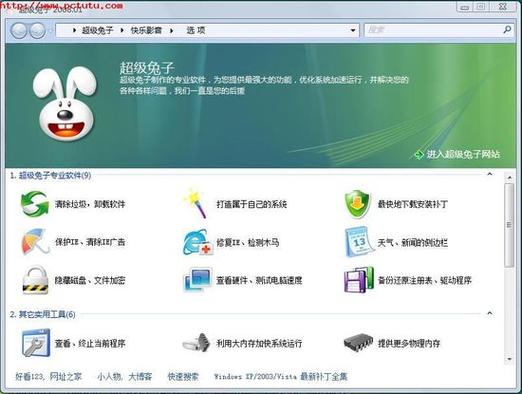Click the vertical scrollbar thumb
The height and width of the screenshot is (394, 522).
pyautogui.click(x=509, y=225)
